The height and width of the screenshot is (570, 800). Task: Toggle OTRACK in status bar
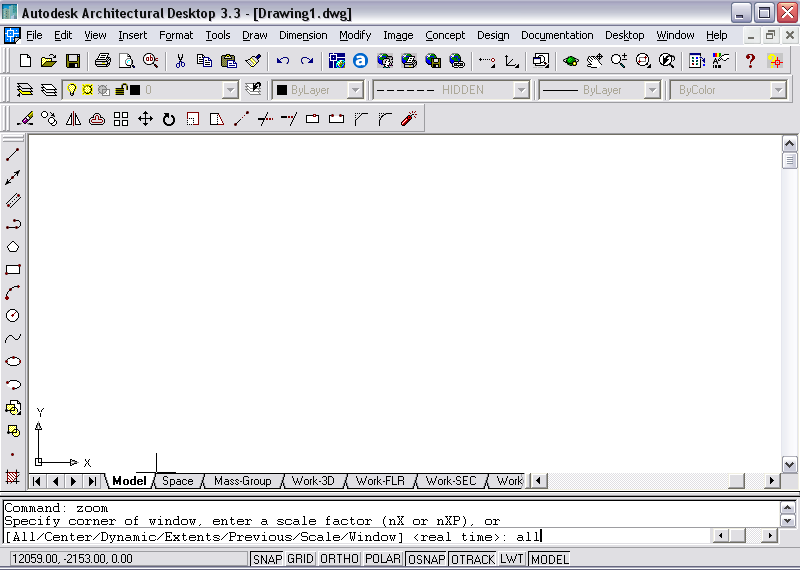click(472, 559)
